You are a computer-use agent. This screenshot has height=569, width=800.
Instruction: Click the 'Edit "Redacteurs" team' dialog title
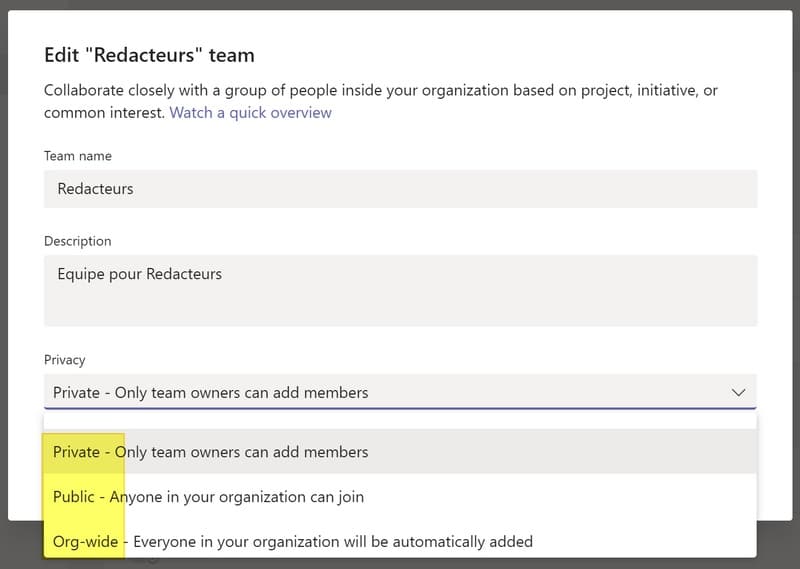[149, 55]
